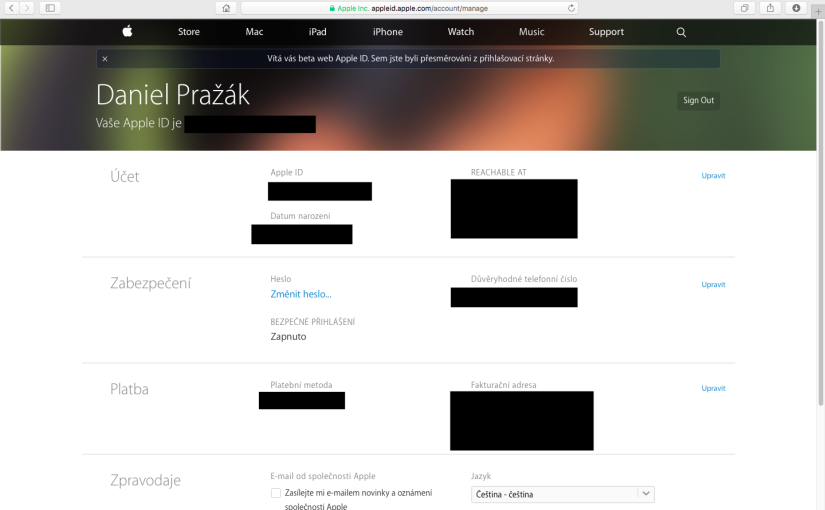Click the Důvěryhodné telefonní číslo label
The width and height of the screenshot is (825, 510).
tap(524, 279)
